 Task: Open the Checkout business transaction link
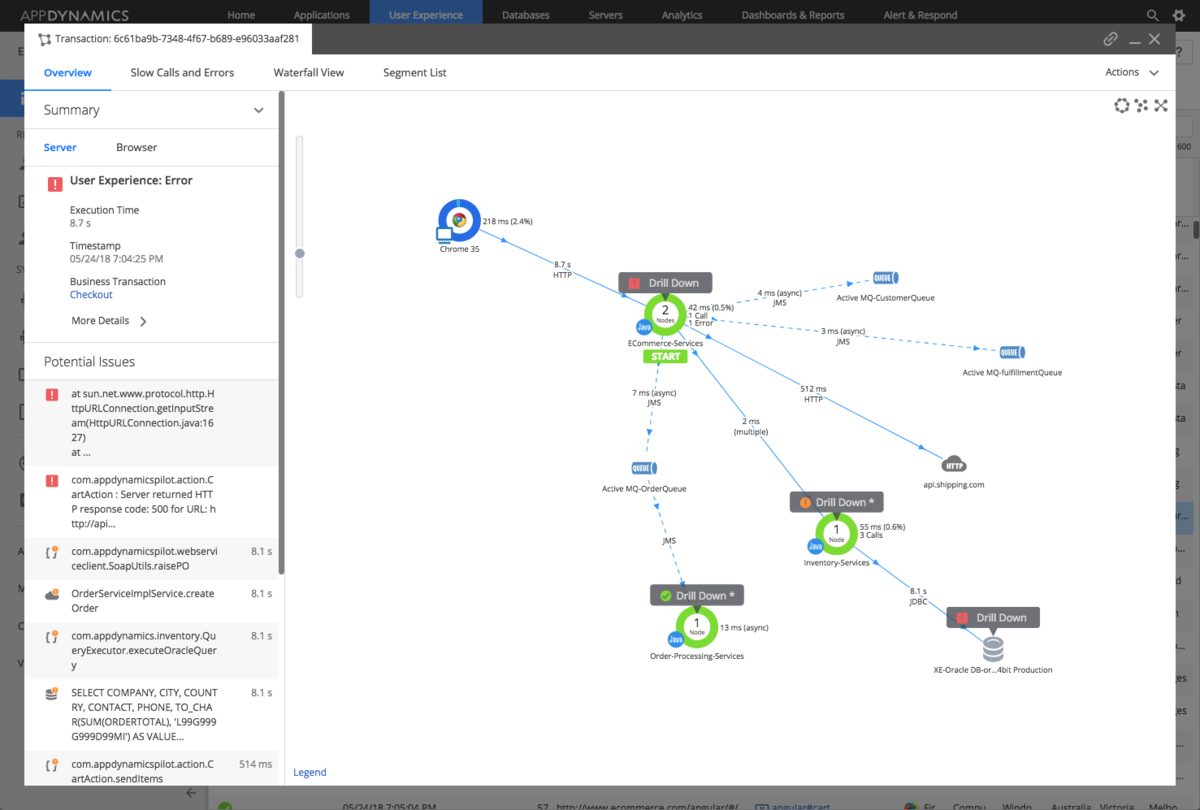click(91, 295)
